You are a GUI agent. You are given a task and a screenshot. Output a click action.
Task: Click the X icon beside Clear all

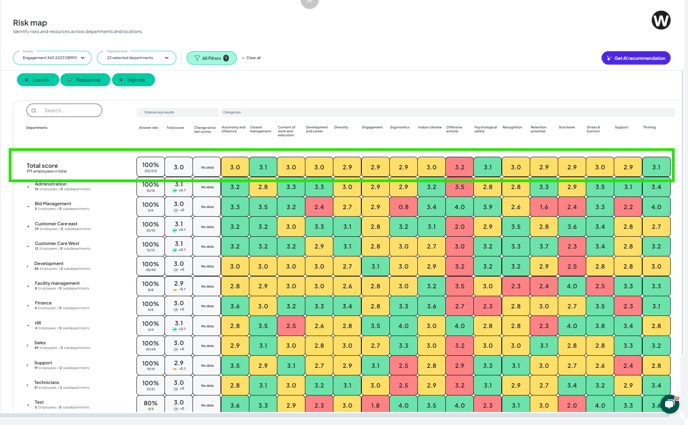(x=243, y=58)
